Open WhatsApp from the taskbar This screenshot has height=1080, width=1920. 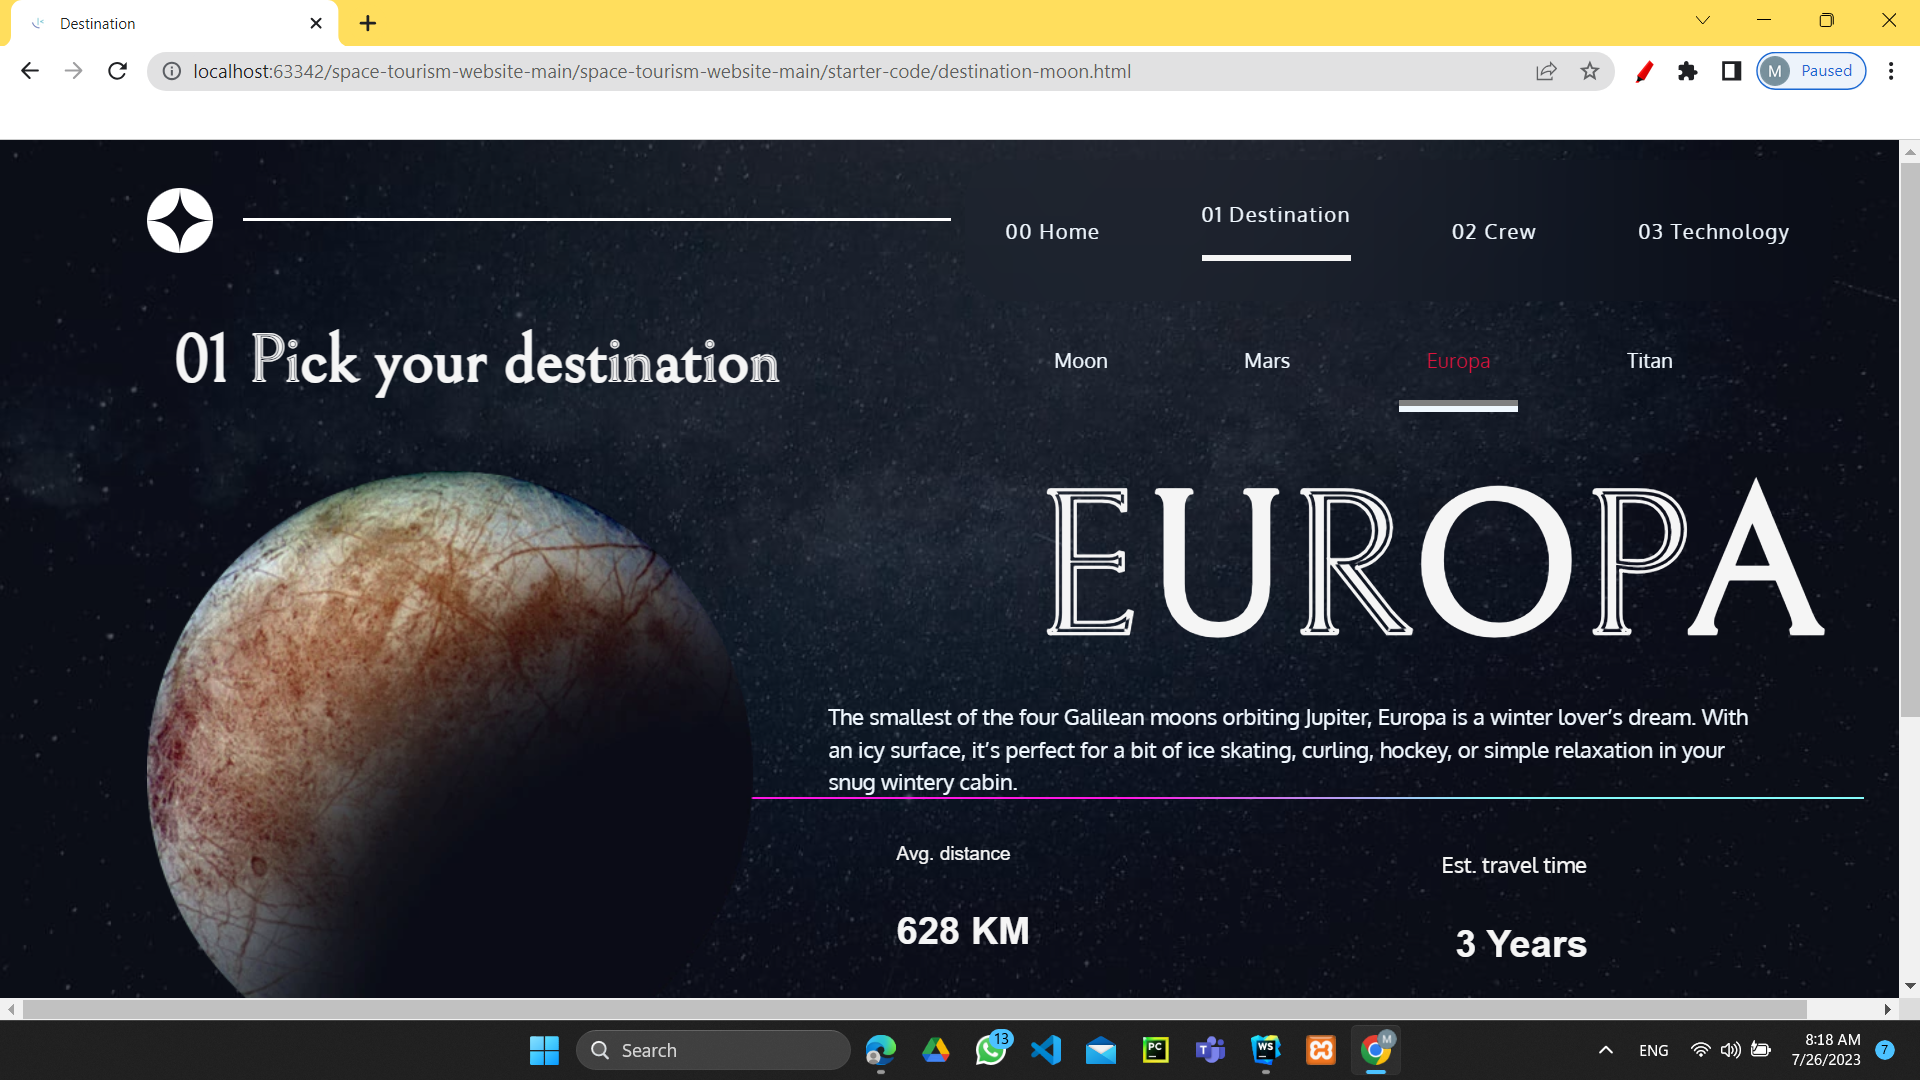(x=991, y=1050)
